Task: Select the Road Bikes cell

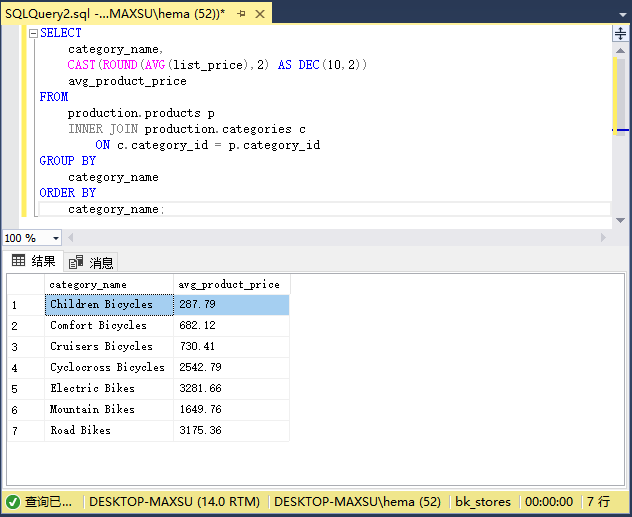Action: coord(109,430)
